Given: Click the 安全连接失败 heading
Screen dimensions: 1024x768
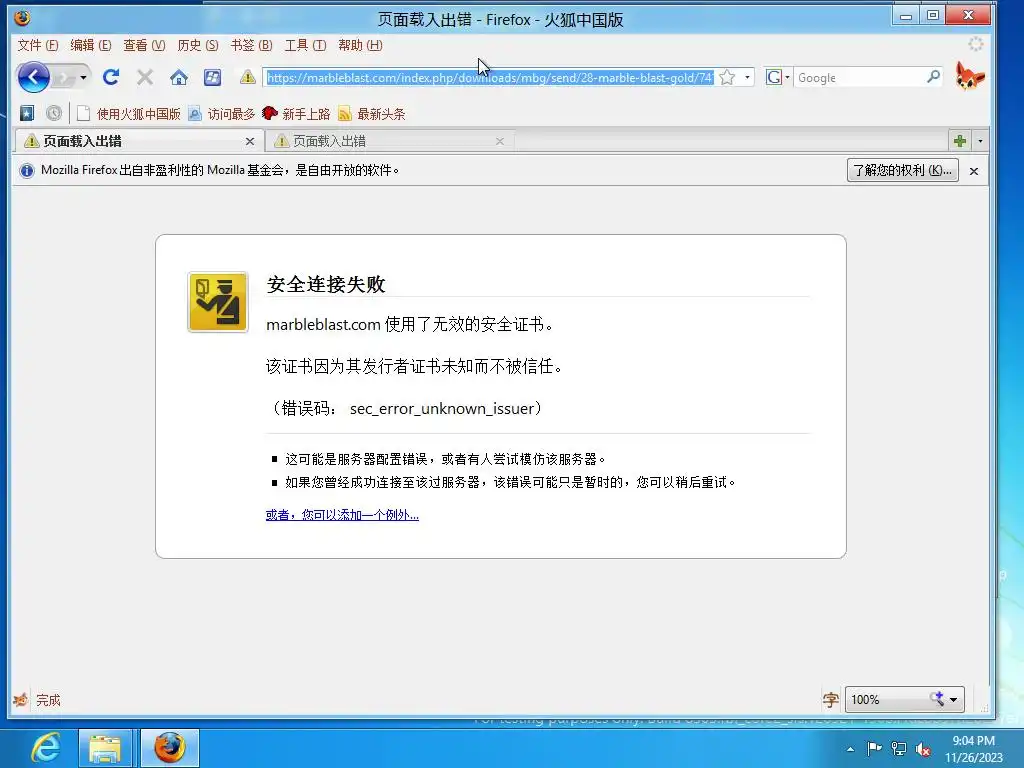Looking at the screenshot, I should (326, 284).
